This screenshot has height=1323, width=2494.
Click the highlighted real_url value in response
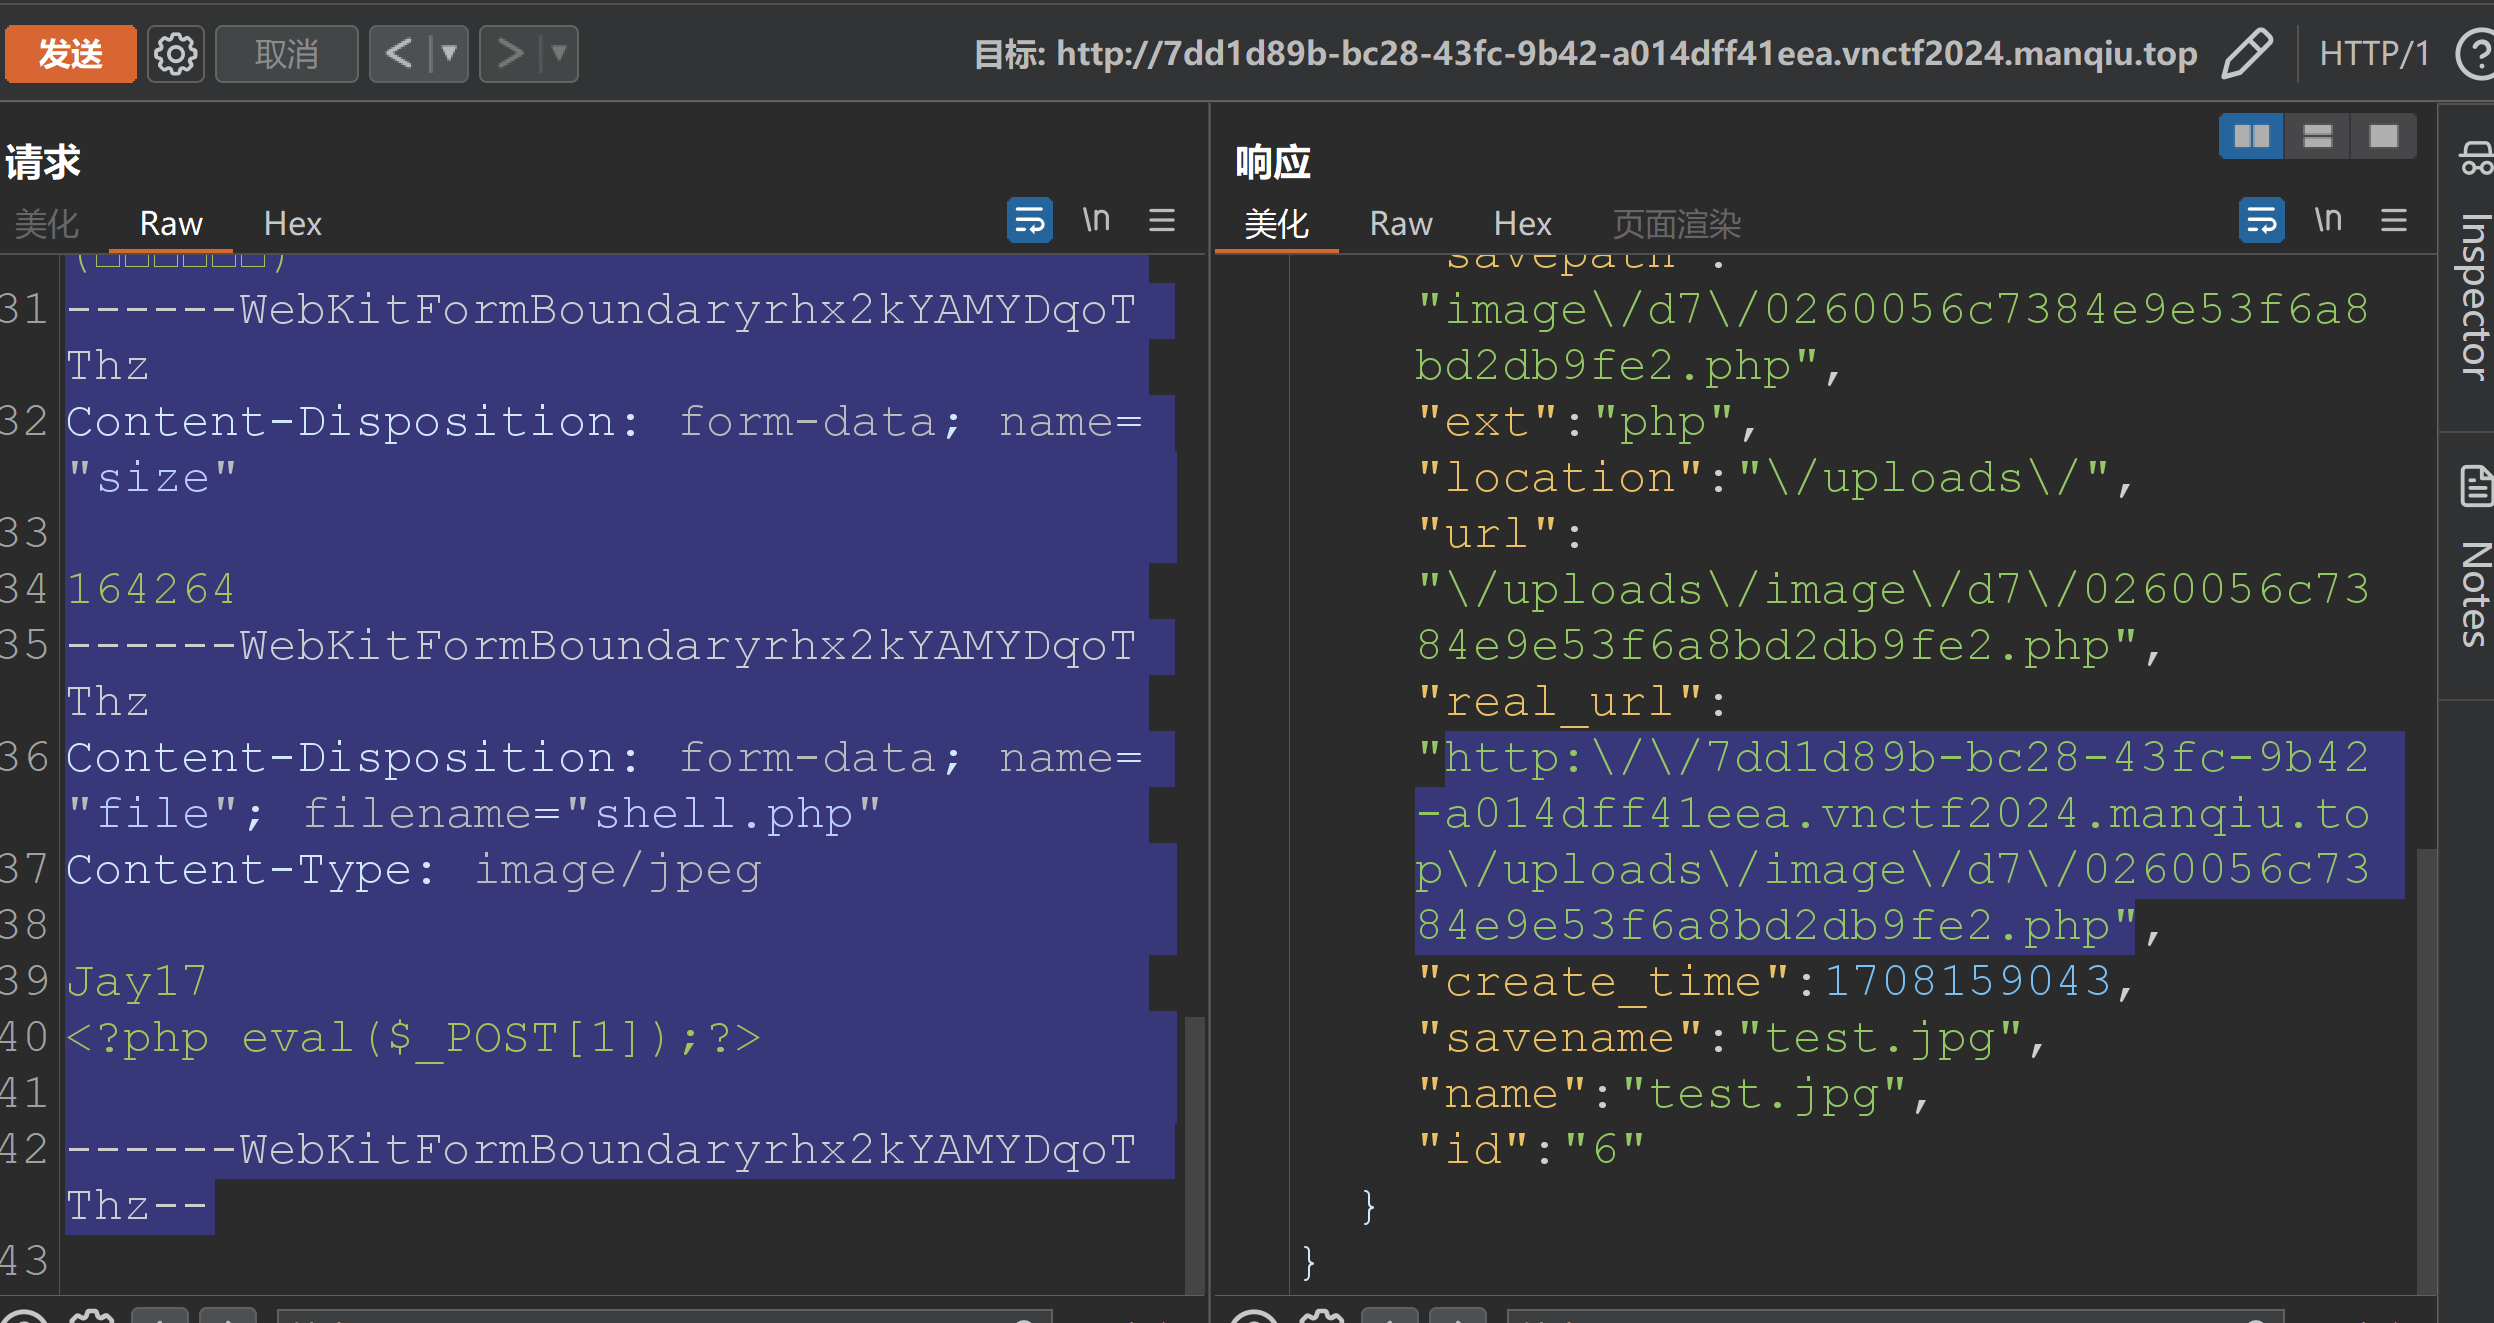tap(1908, 842)
